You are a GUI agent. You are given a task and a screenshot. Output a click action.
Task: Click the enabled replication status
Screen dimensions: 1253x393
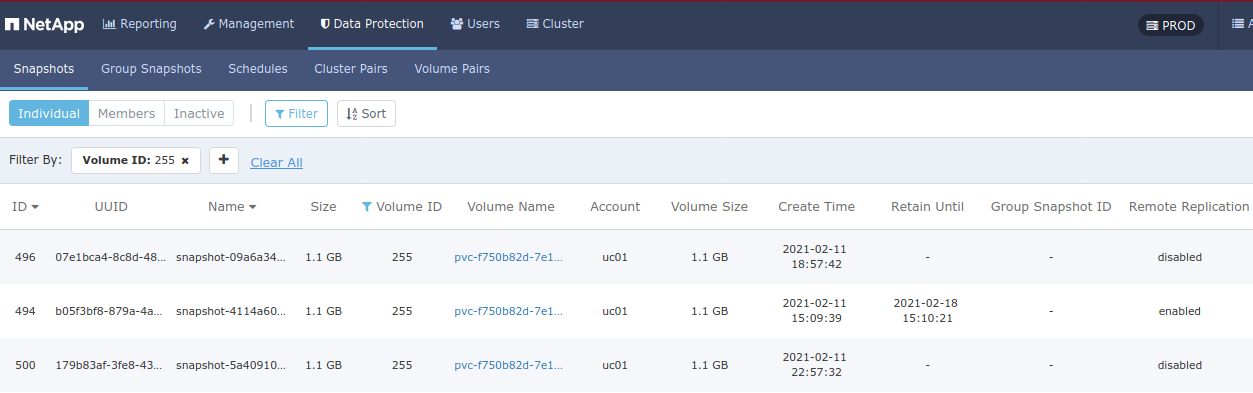point(1180,311)
